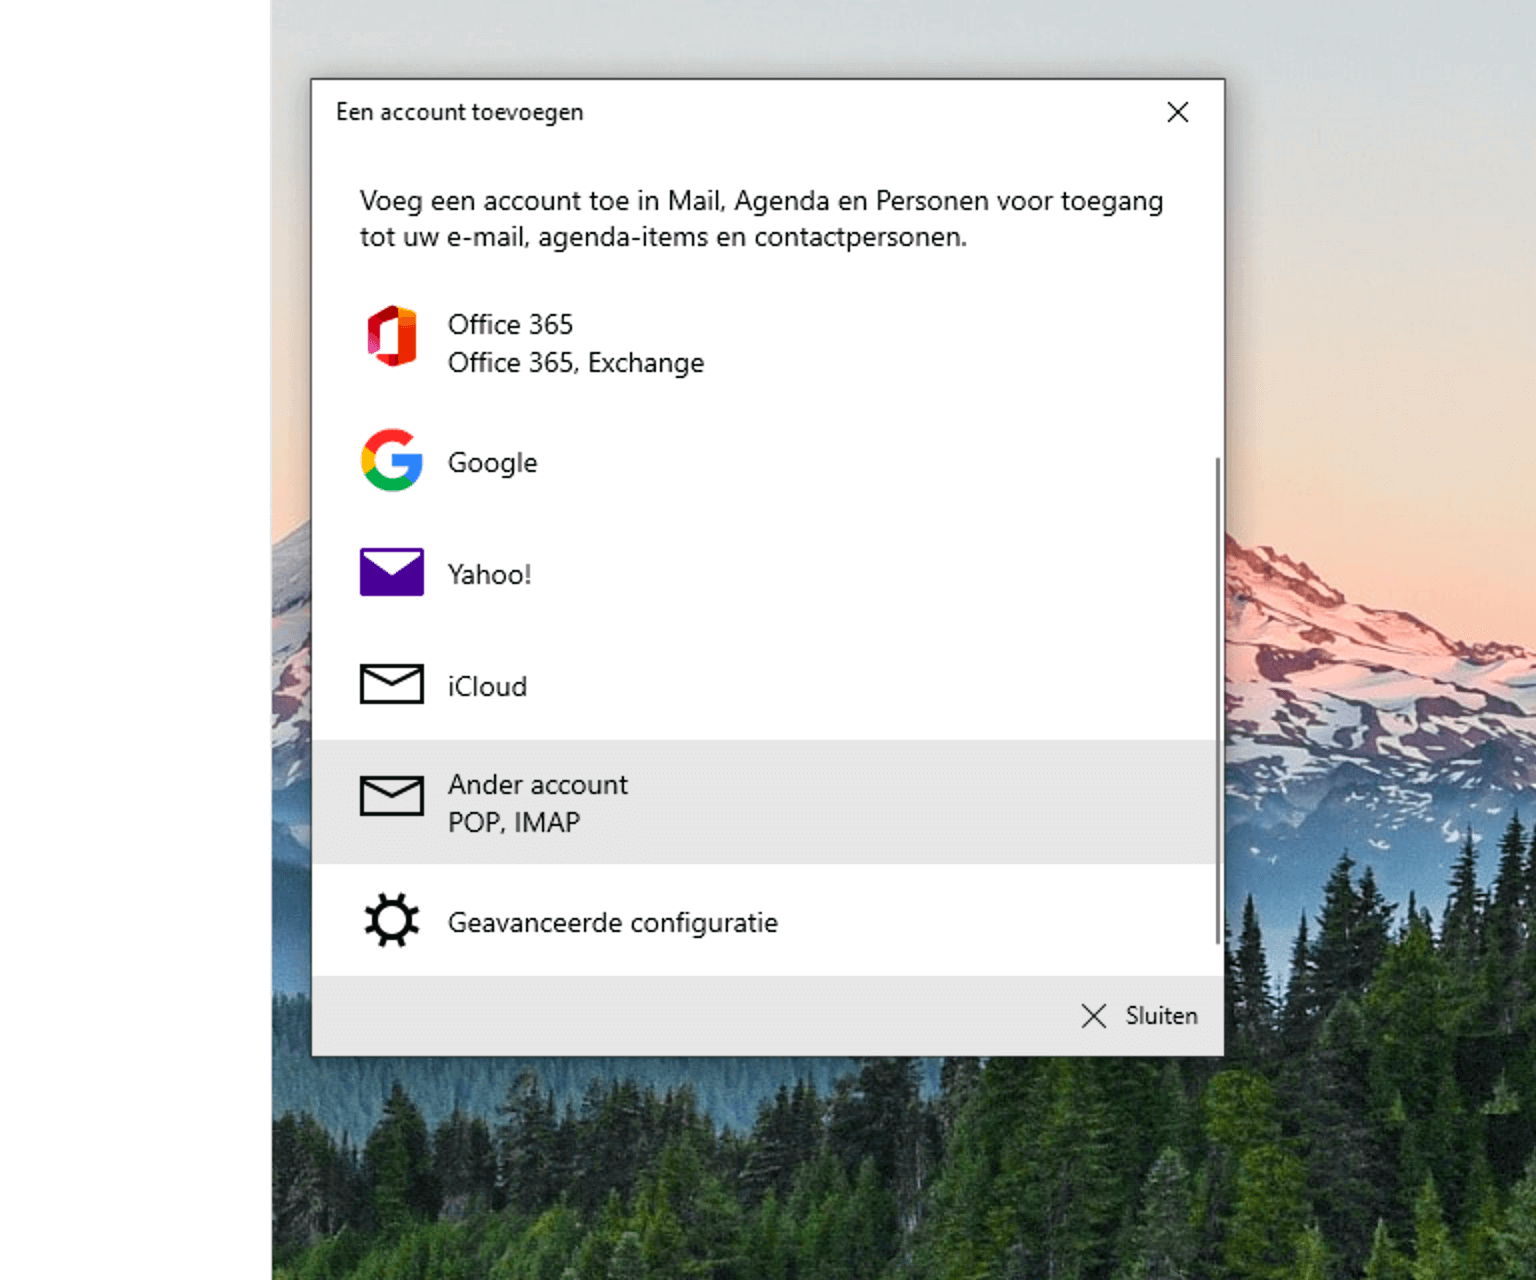Click the 'Office 365, Exchange' subtitle

[x=576, y=363]
